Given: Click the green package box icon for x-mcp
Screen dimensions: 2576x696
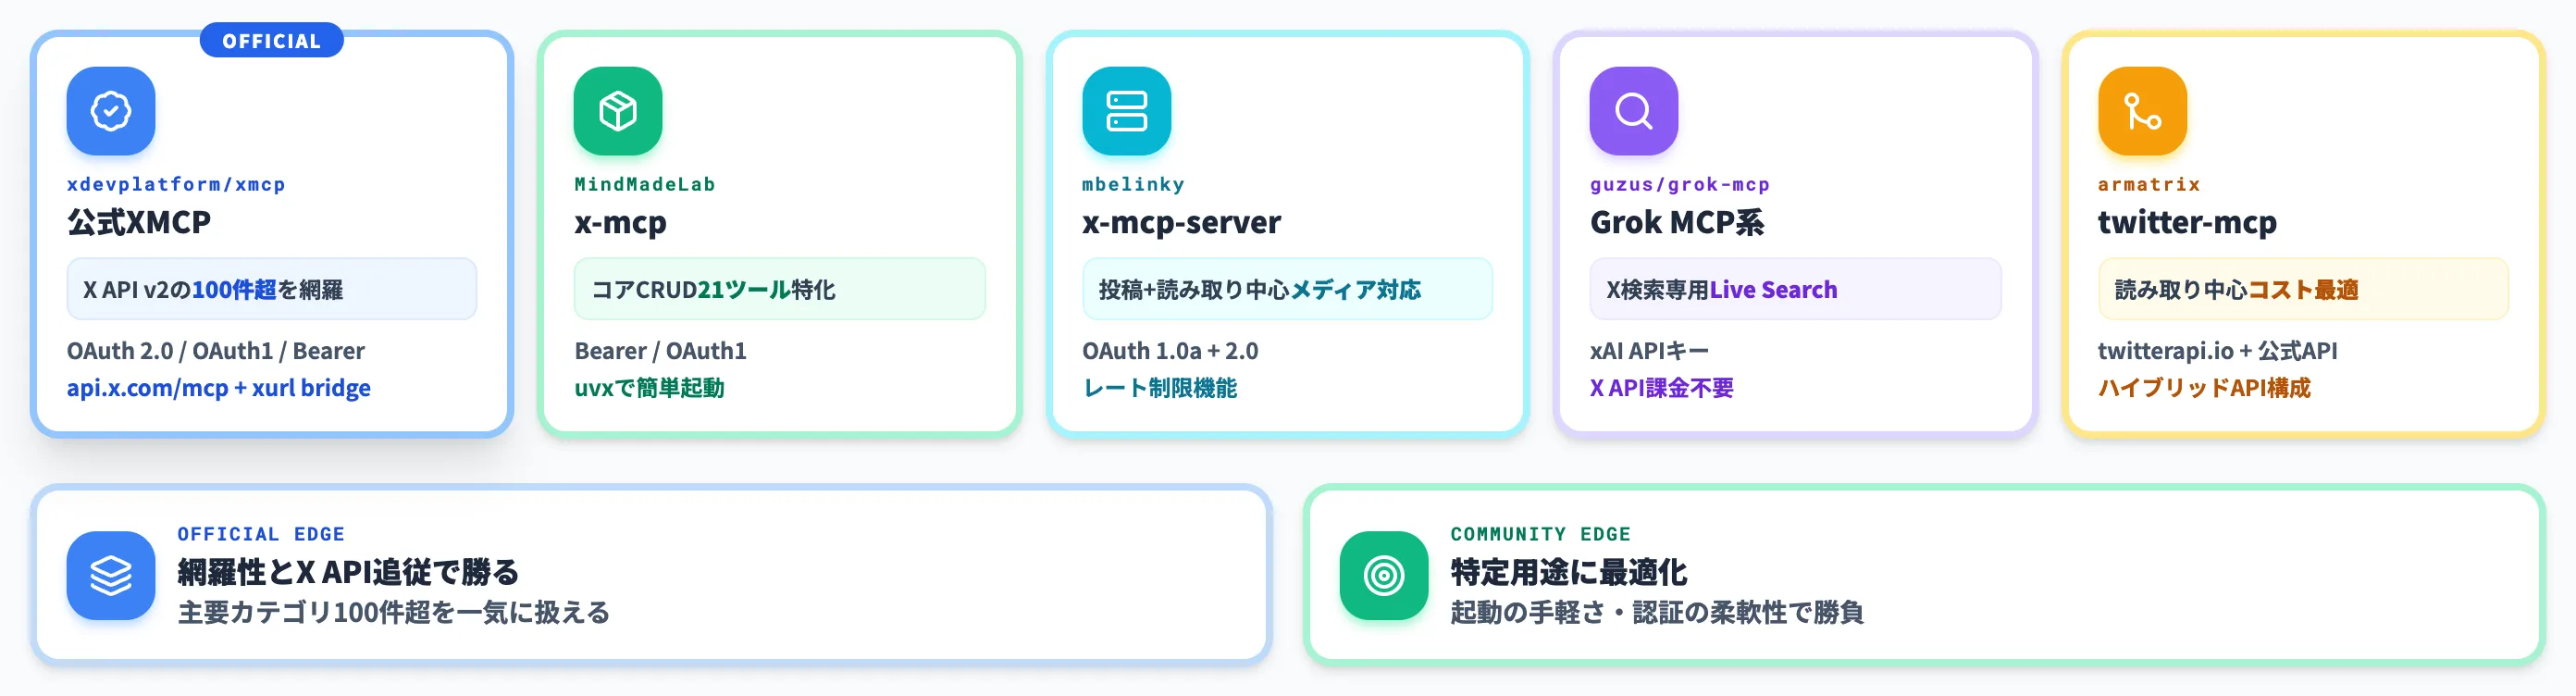Looking at the screenshot, I should click(x=618, y=111).
